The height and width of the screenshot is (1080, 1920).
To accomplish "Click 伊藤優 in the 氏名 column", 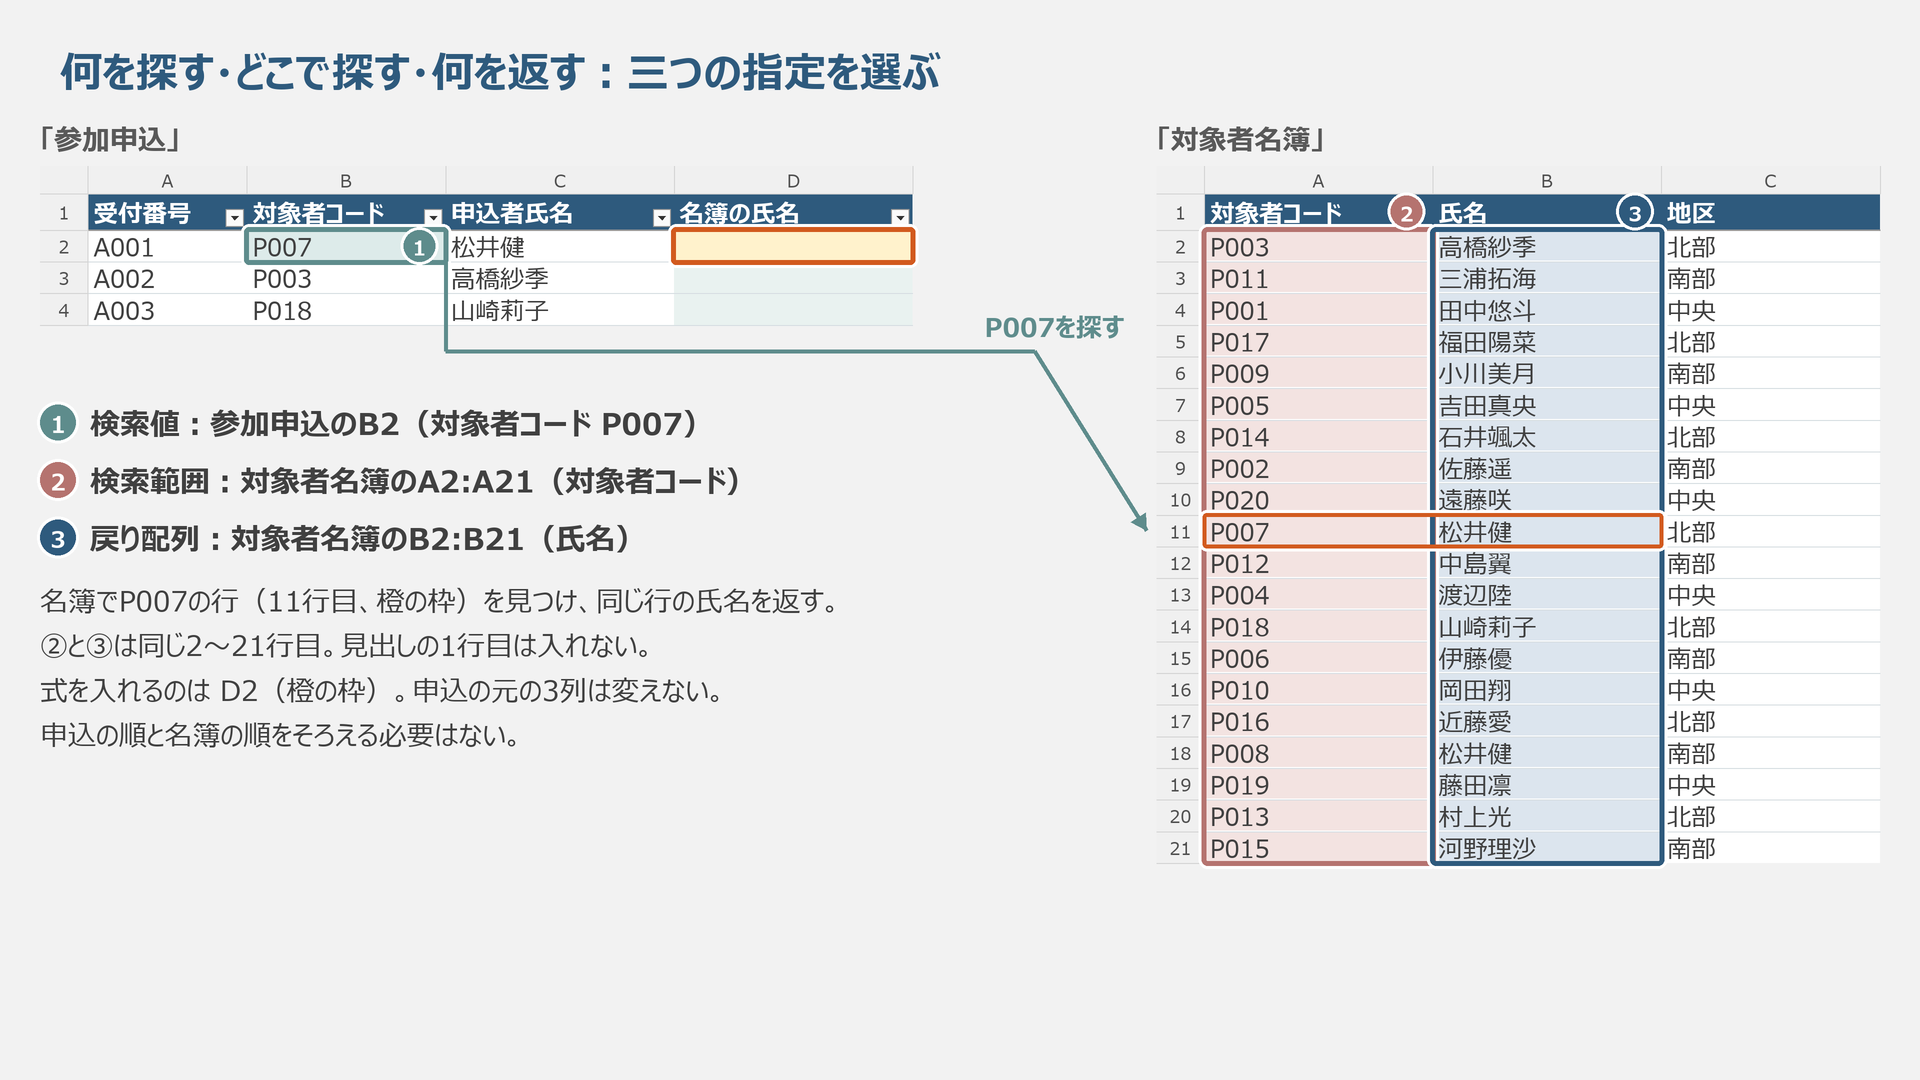I will [x=1546, y=659].
